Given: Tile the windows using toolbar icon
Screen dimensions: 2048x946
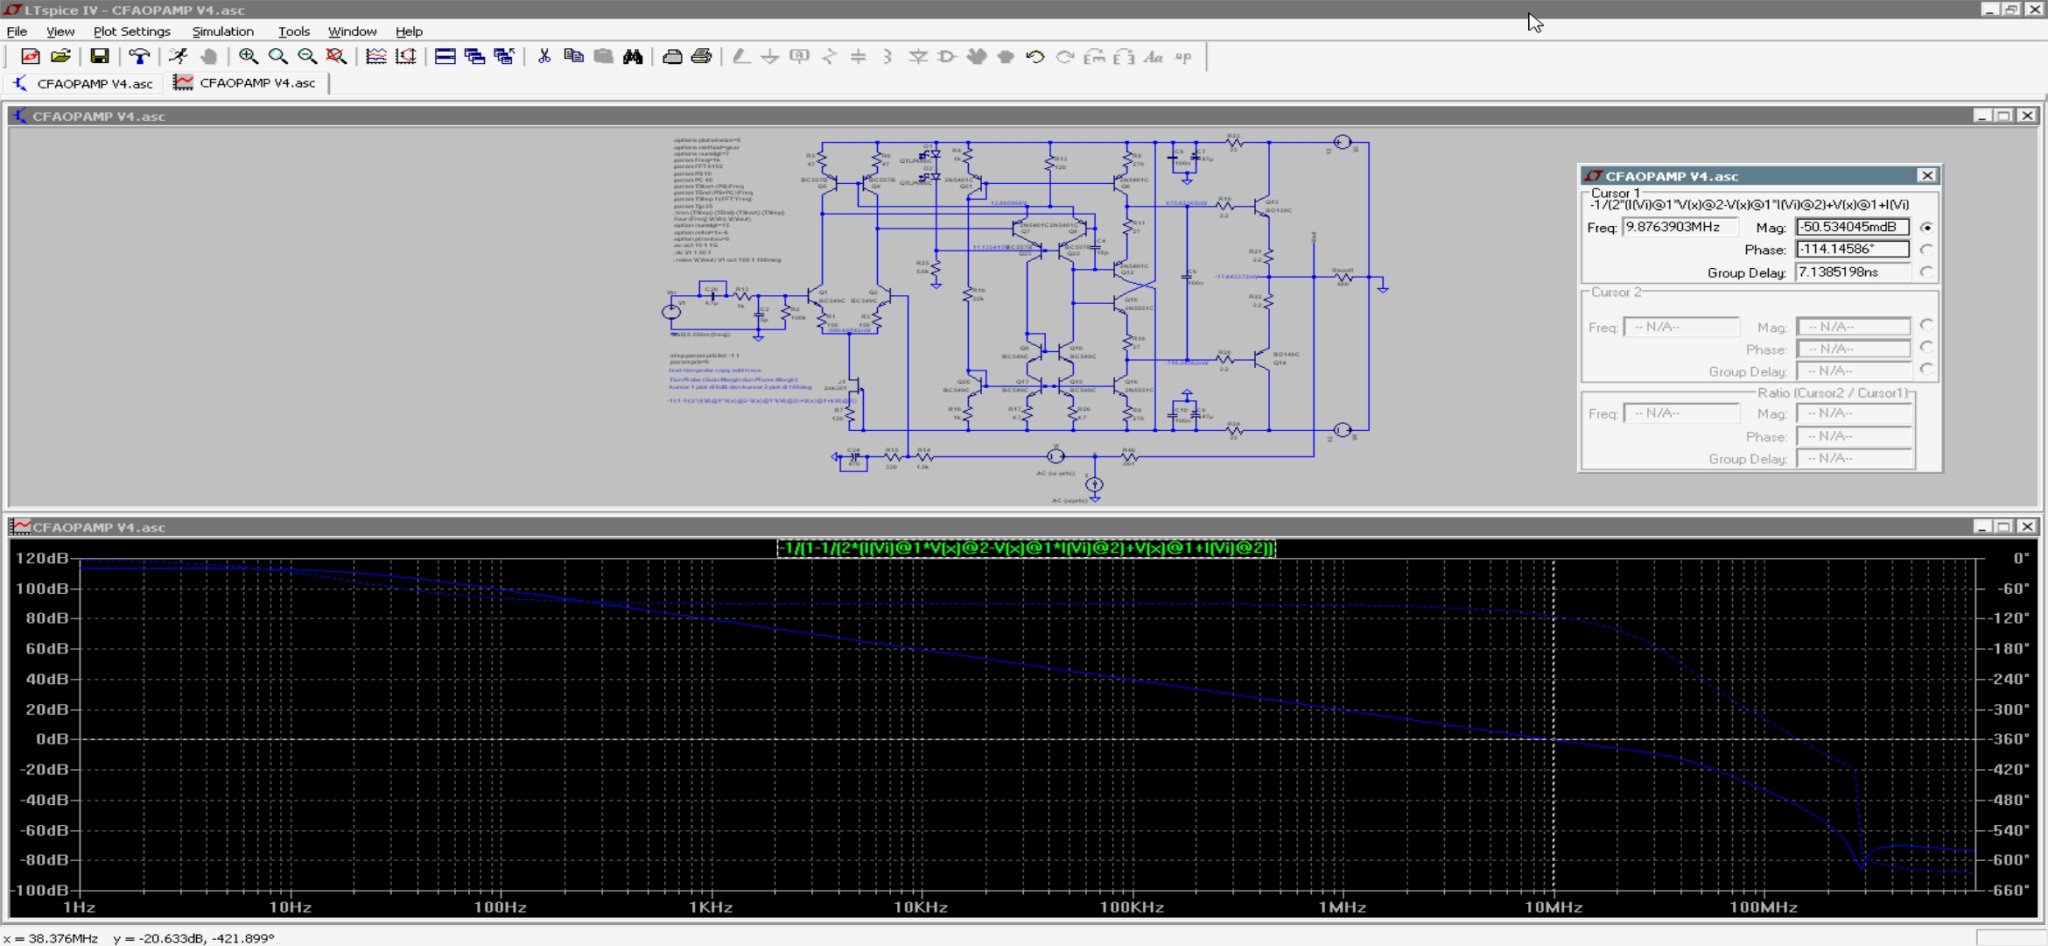Looking at the screenshot, I should 445,57.
